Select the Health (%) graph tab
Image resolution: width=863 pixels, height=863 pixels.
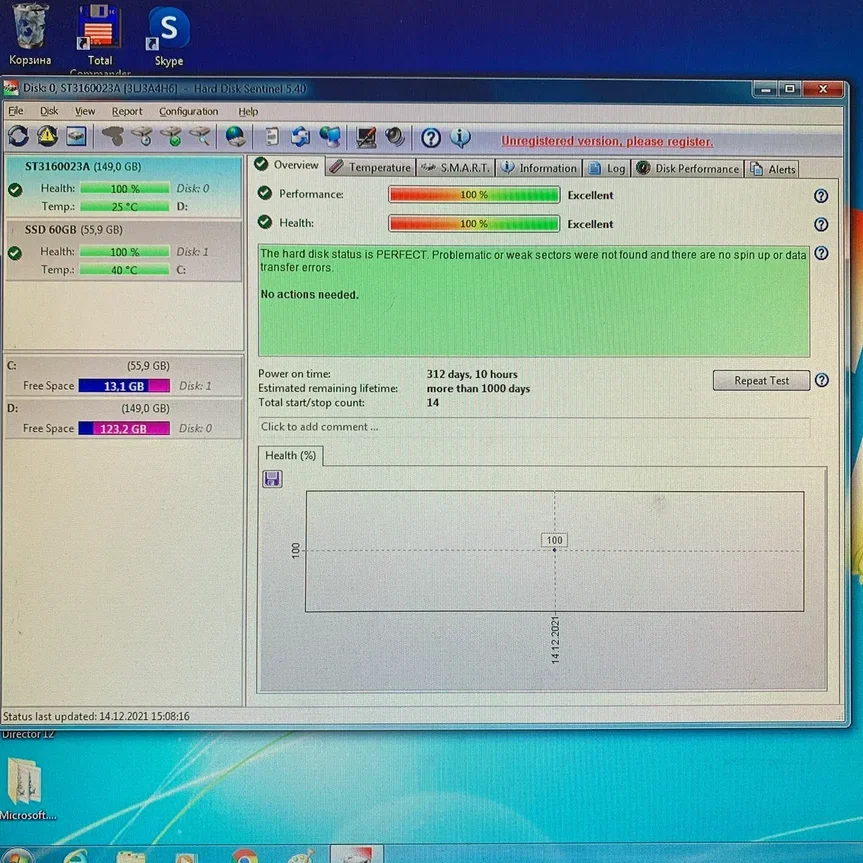click(x=291, y=456)
